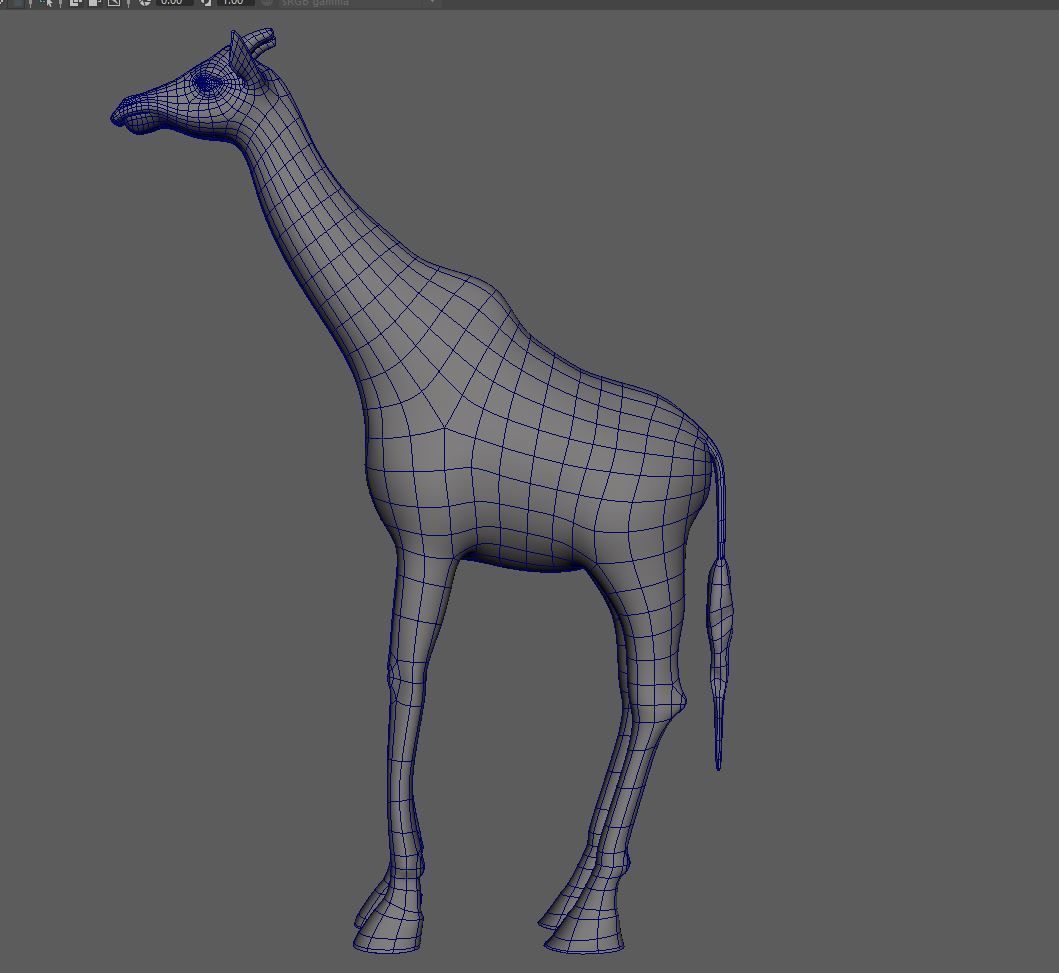Open the sRGB gamma view transform dropdown
Screen dimensions: 1059x973
click(x=358, y=3)
